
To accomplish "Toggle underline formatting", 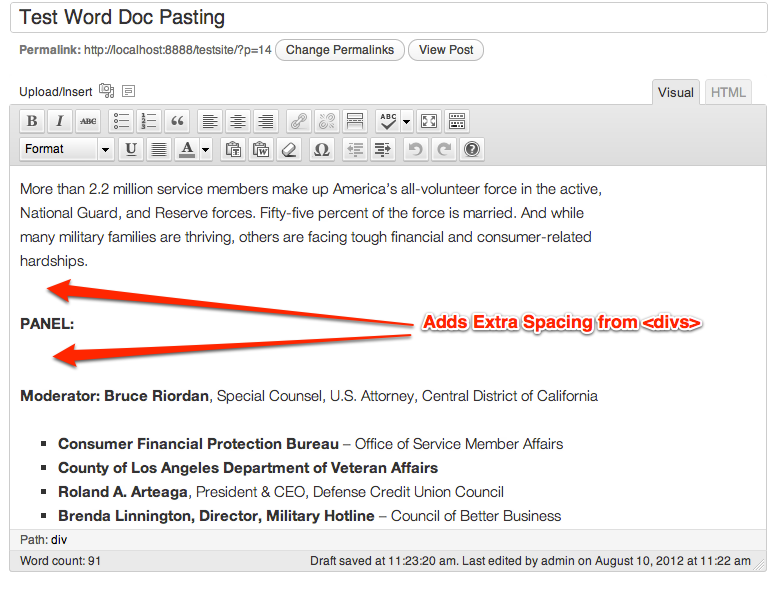I will coord(131,149).
